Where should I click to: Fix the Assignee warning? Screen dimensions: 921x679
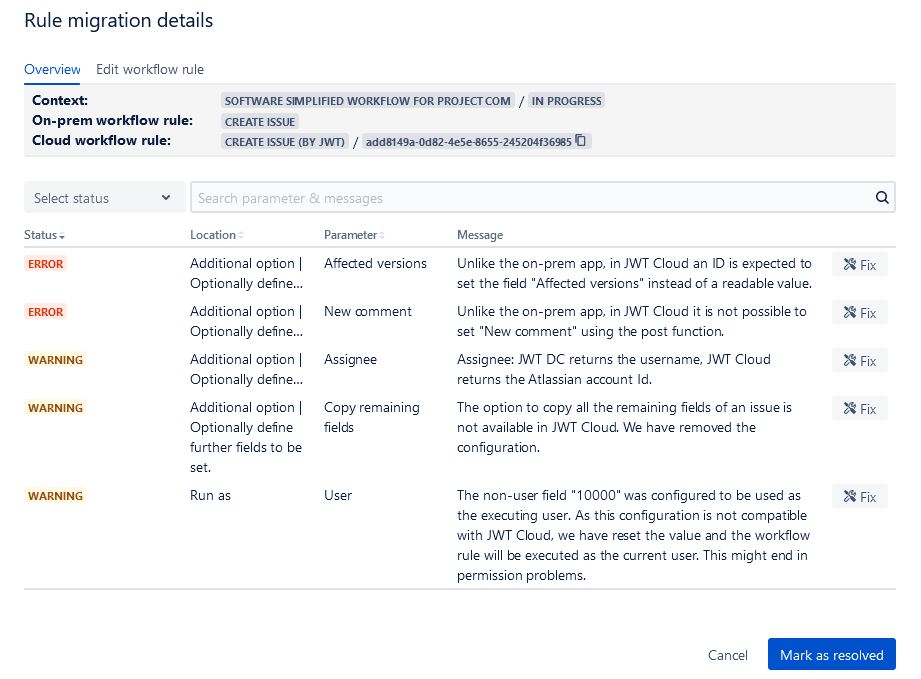859,361
